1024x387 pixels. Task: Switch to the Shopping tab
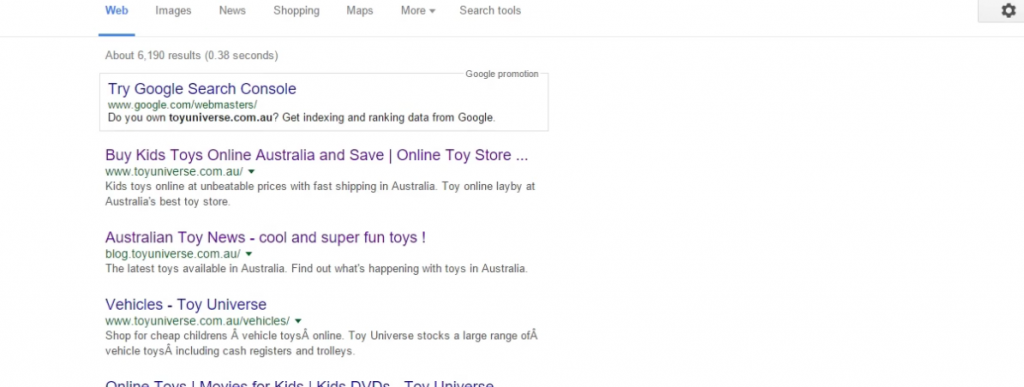(x=296, y=10)
